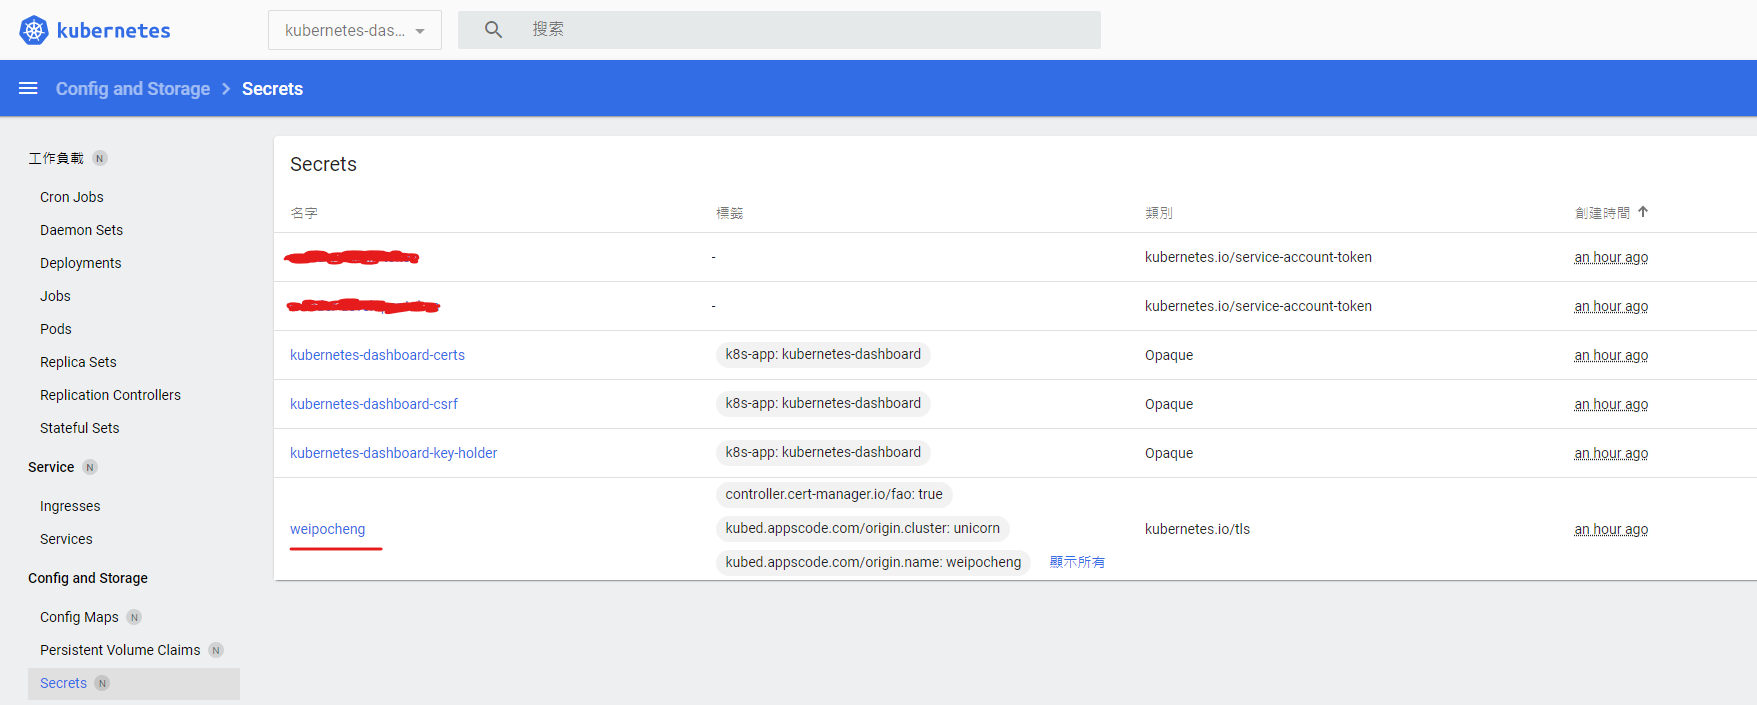
Task: Open kubernetes-dashboard-certs secret
Action: pos(377,355)
